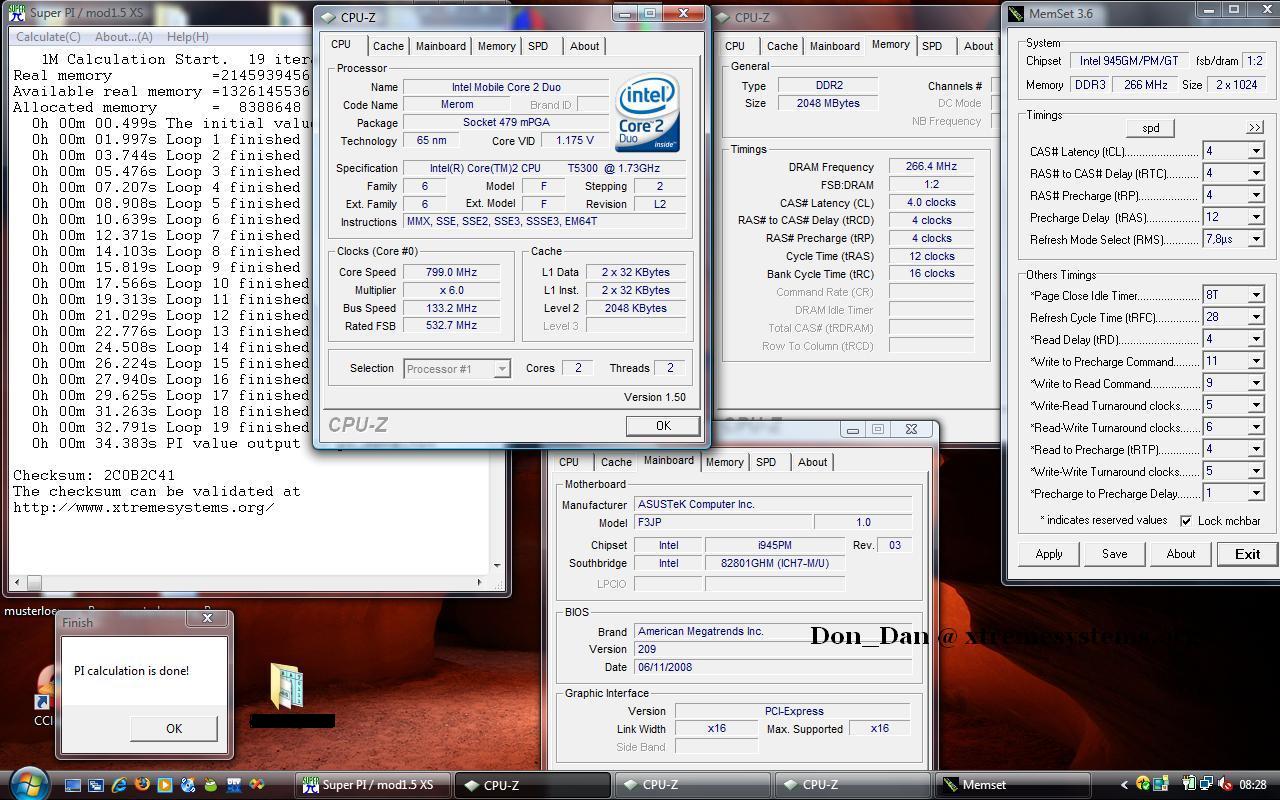Image resolution: width=1280 pixels, height=800 pixels.
Task: Click the battery power tray icon
Action: pos(1189,785)
